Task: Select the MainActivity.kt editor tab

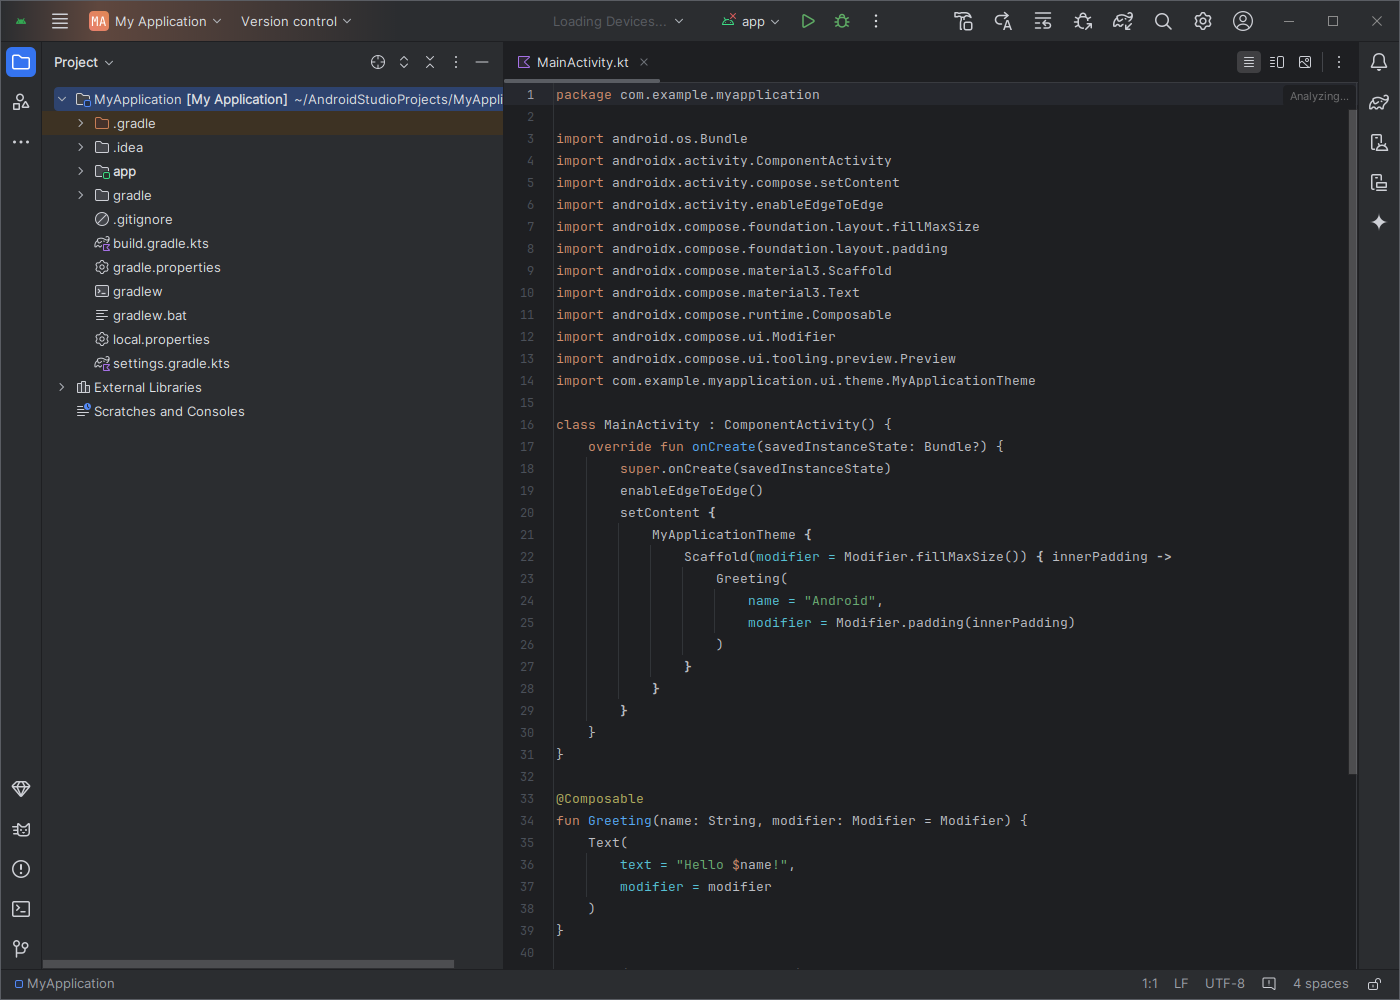Action: click(x=581, y=62)
